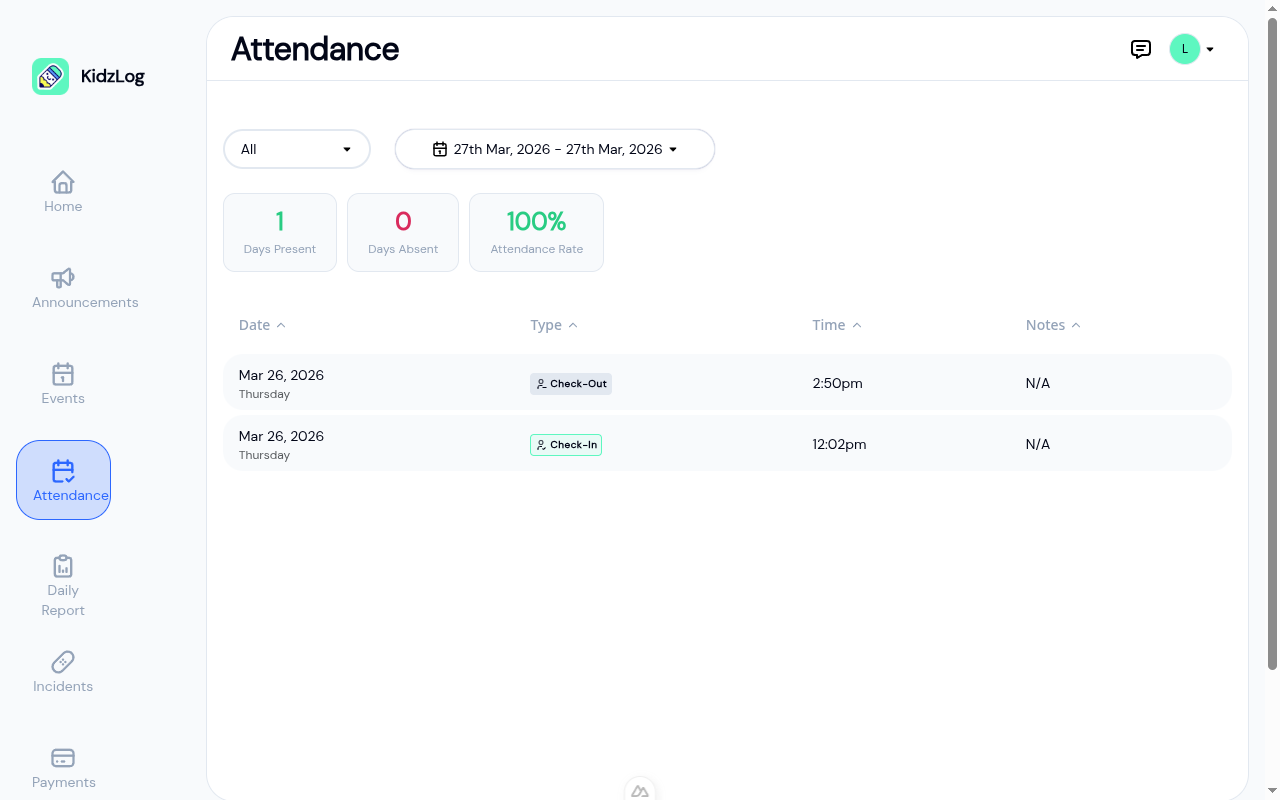This screenshot has width=1280, height=800.
Task: Click the user avatar L
Action: [x=1185, y=49]
